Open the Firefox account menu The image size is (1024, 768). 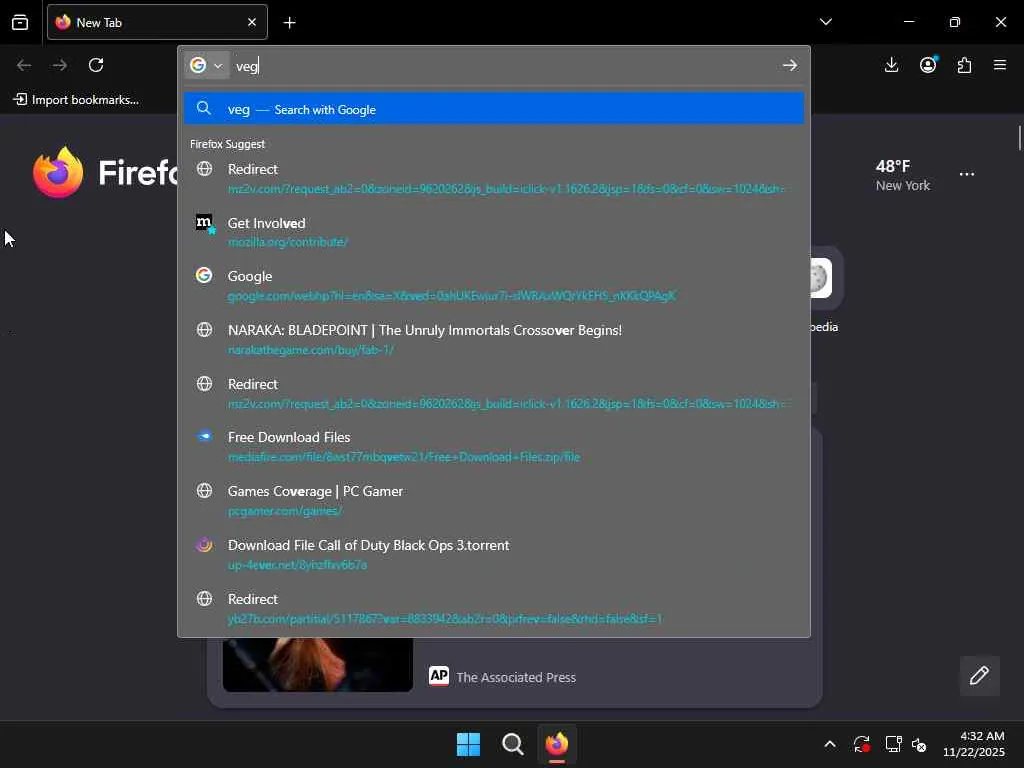click(928, 65)
